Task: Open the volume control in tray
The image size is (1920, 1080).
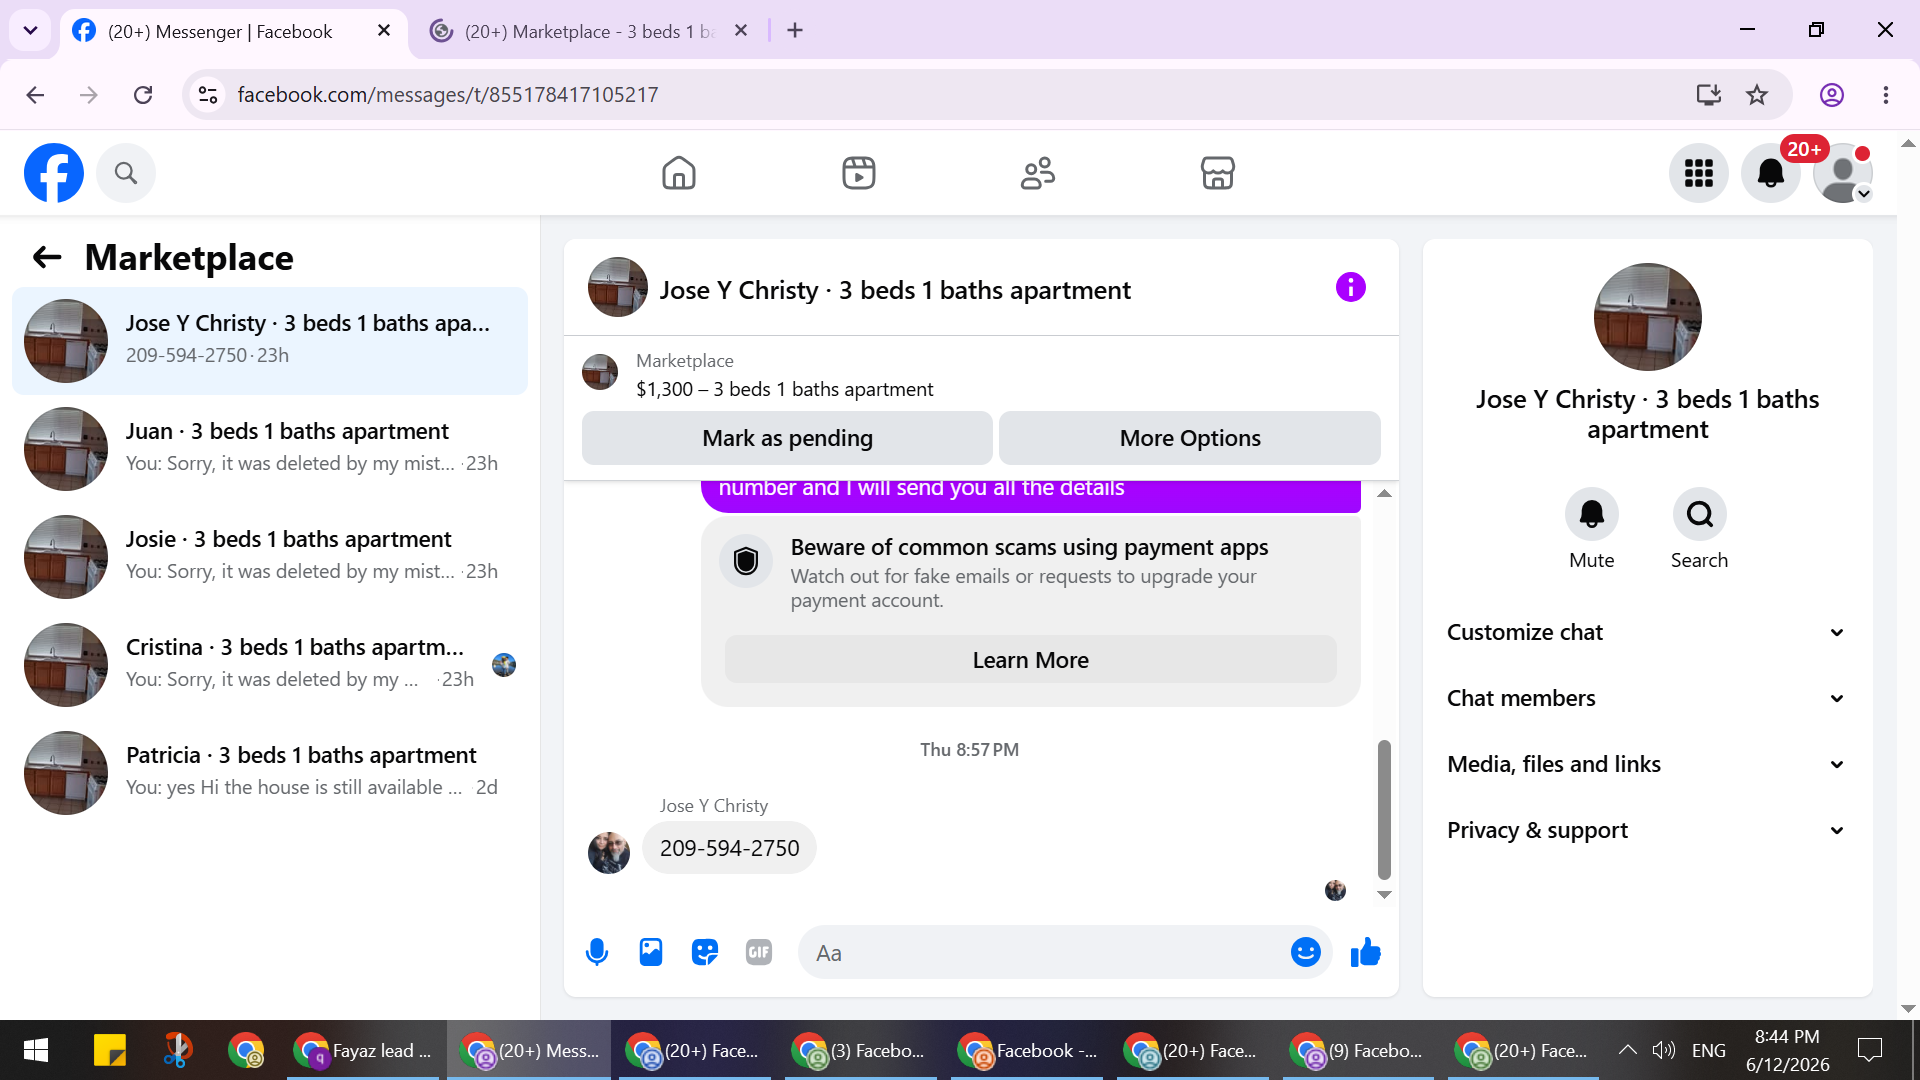Action: (x=1663, y=1050)
